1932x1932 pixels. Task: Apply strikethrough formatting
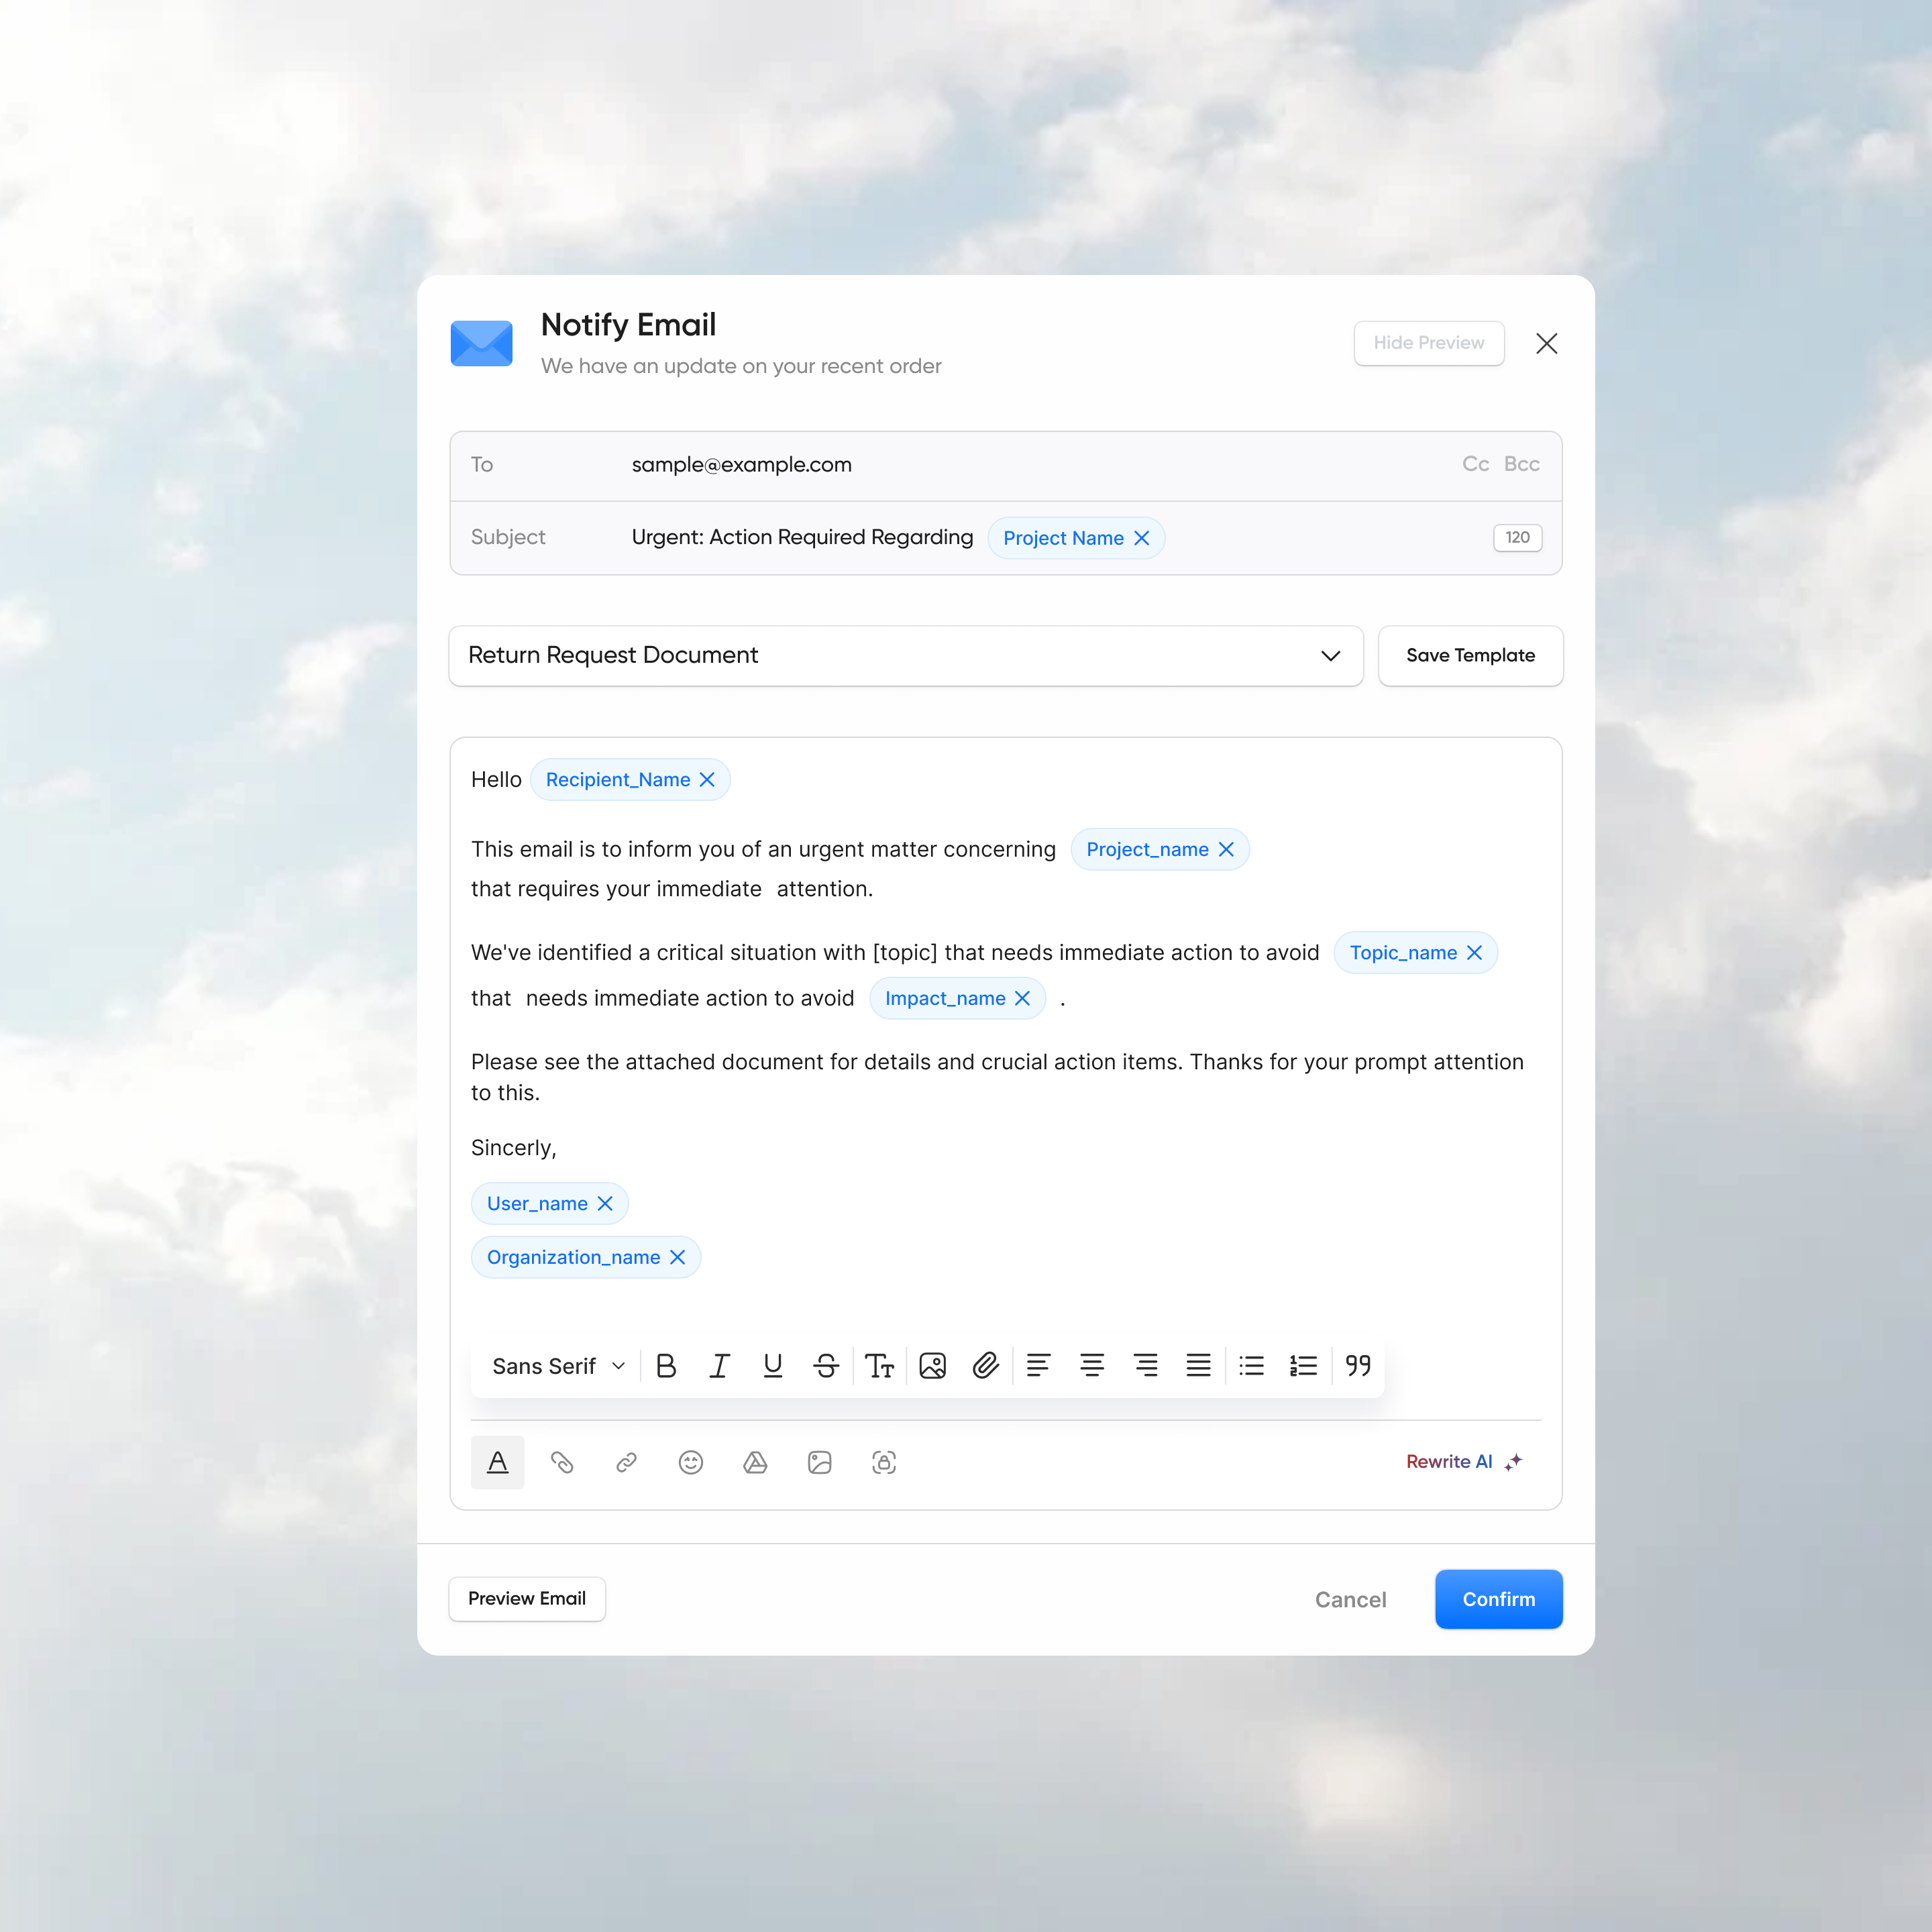(826, 1365)
